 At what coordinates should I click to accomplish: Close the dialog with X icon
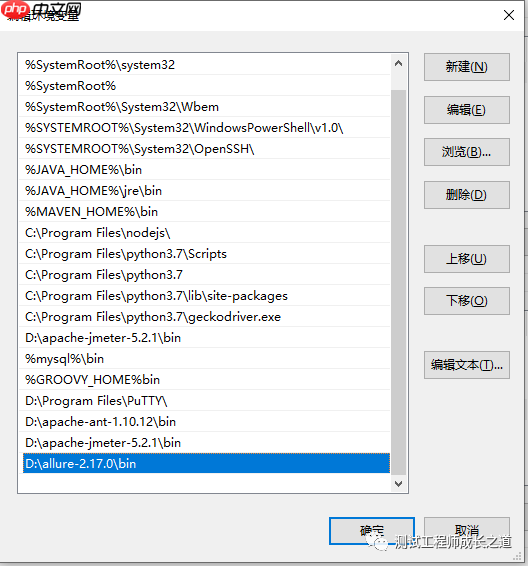tap(509, 15)
